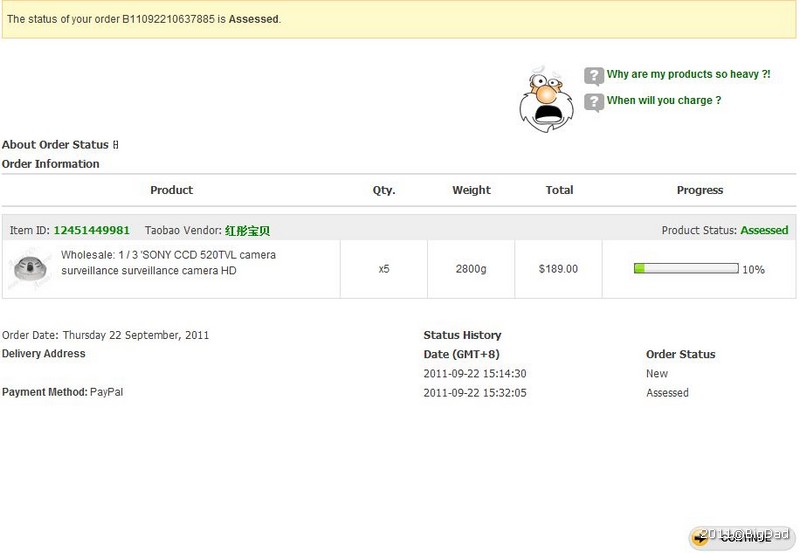This screenshot has height=553, width=800.
Task: Click the Order Information heading
Action: (x=51, y=164)
